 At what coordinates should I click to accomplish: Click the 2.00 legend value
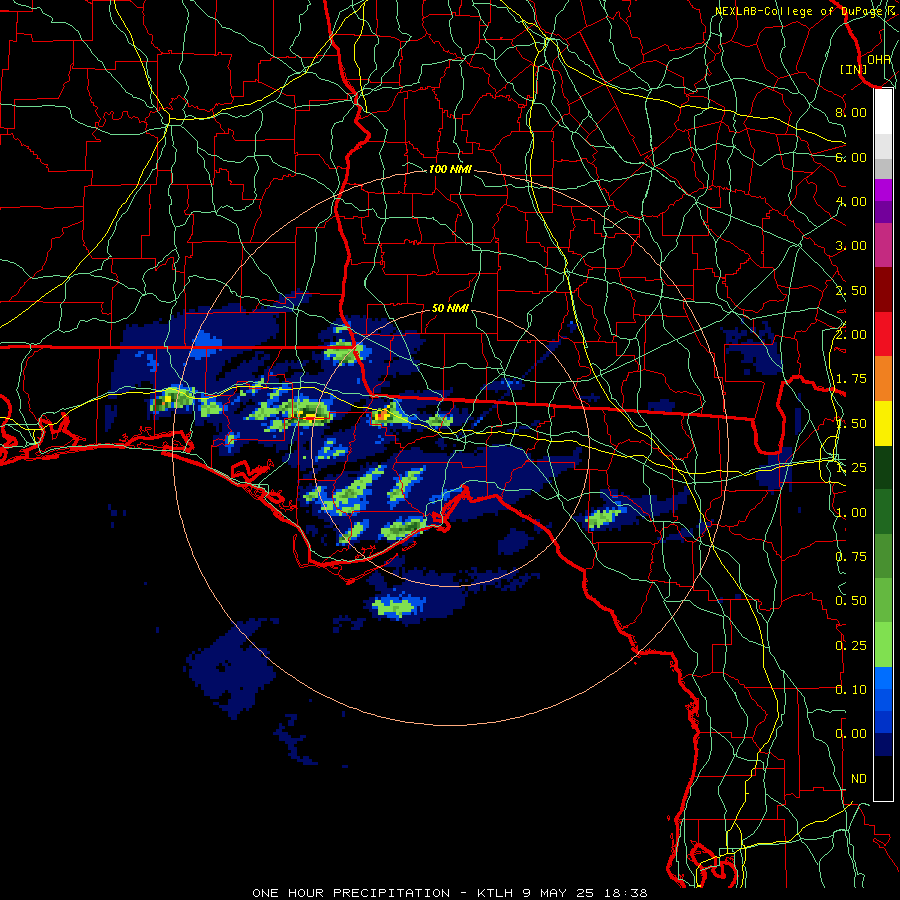[851, 335]
